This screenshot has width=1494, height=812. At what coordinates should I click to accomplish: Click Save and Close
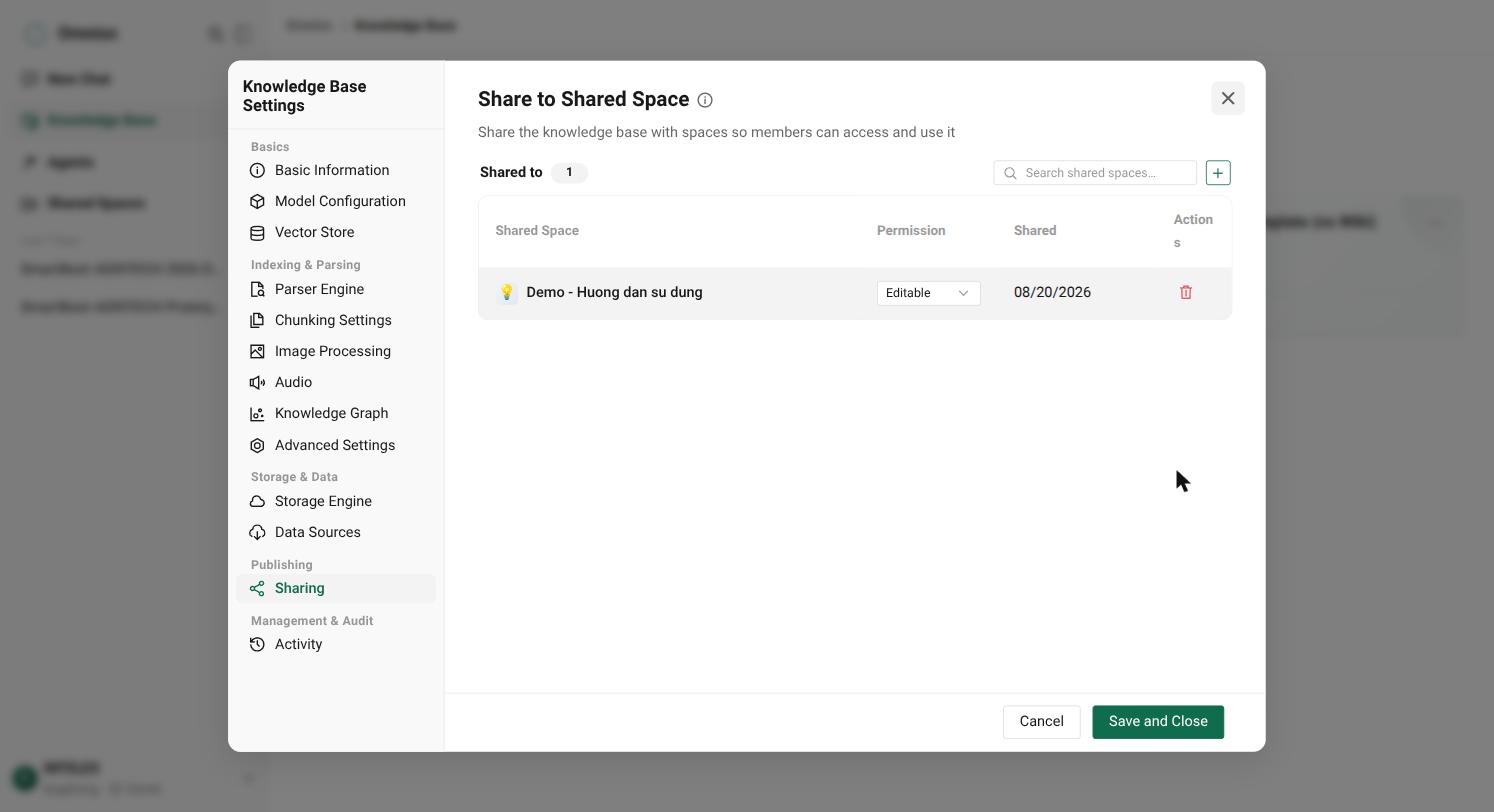point(1158,722)
